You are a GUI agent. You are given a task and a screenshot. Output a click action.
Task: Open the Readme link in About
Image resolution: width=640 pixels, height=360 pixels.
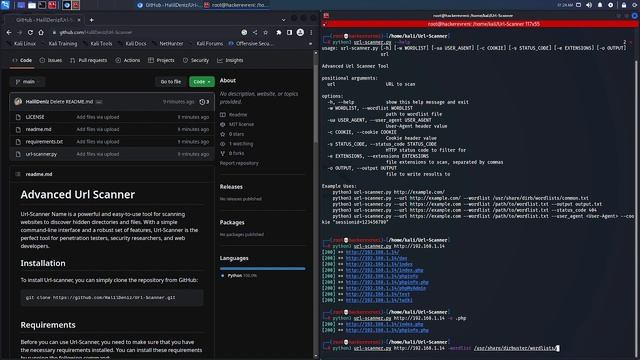tap(233, 115)
